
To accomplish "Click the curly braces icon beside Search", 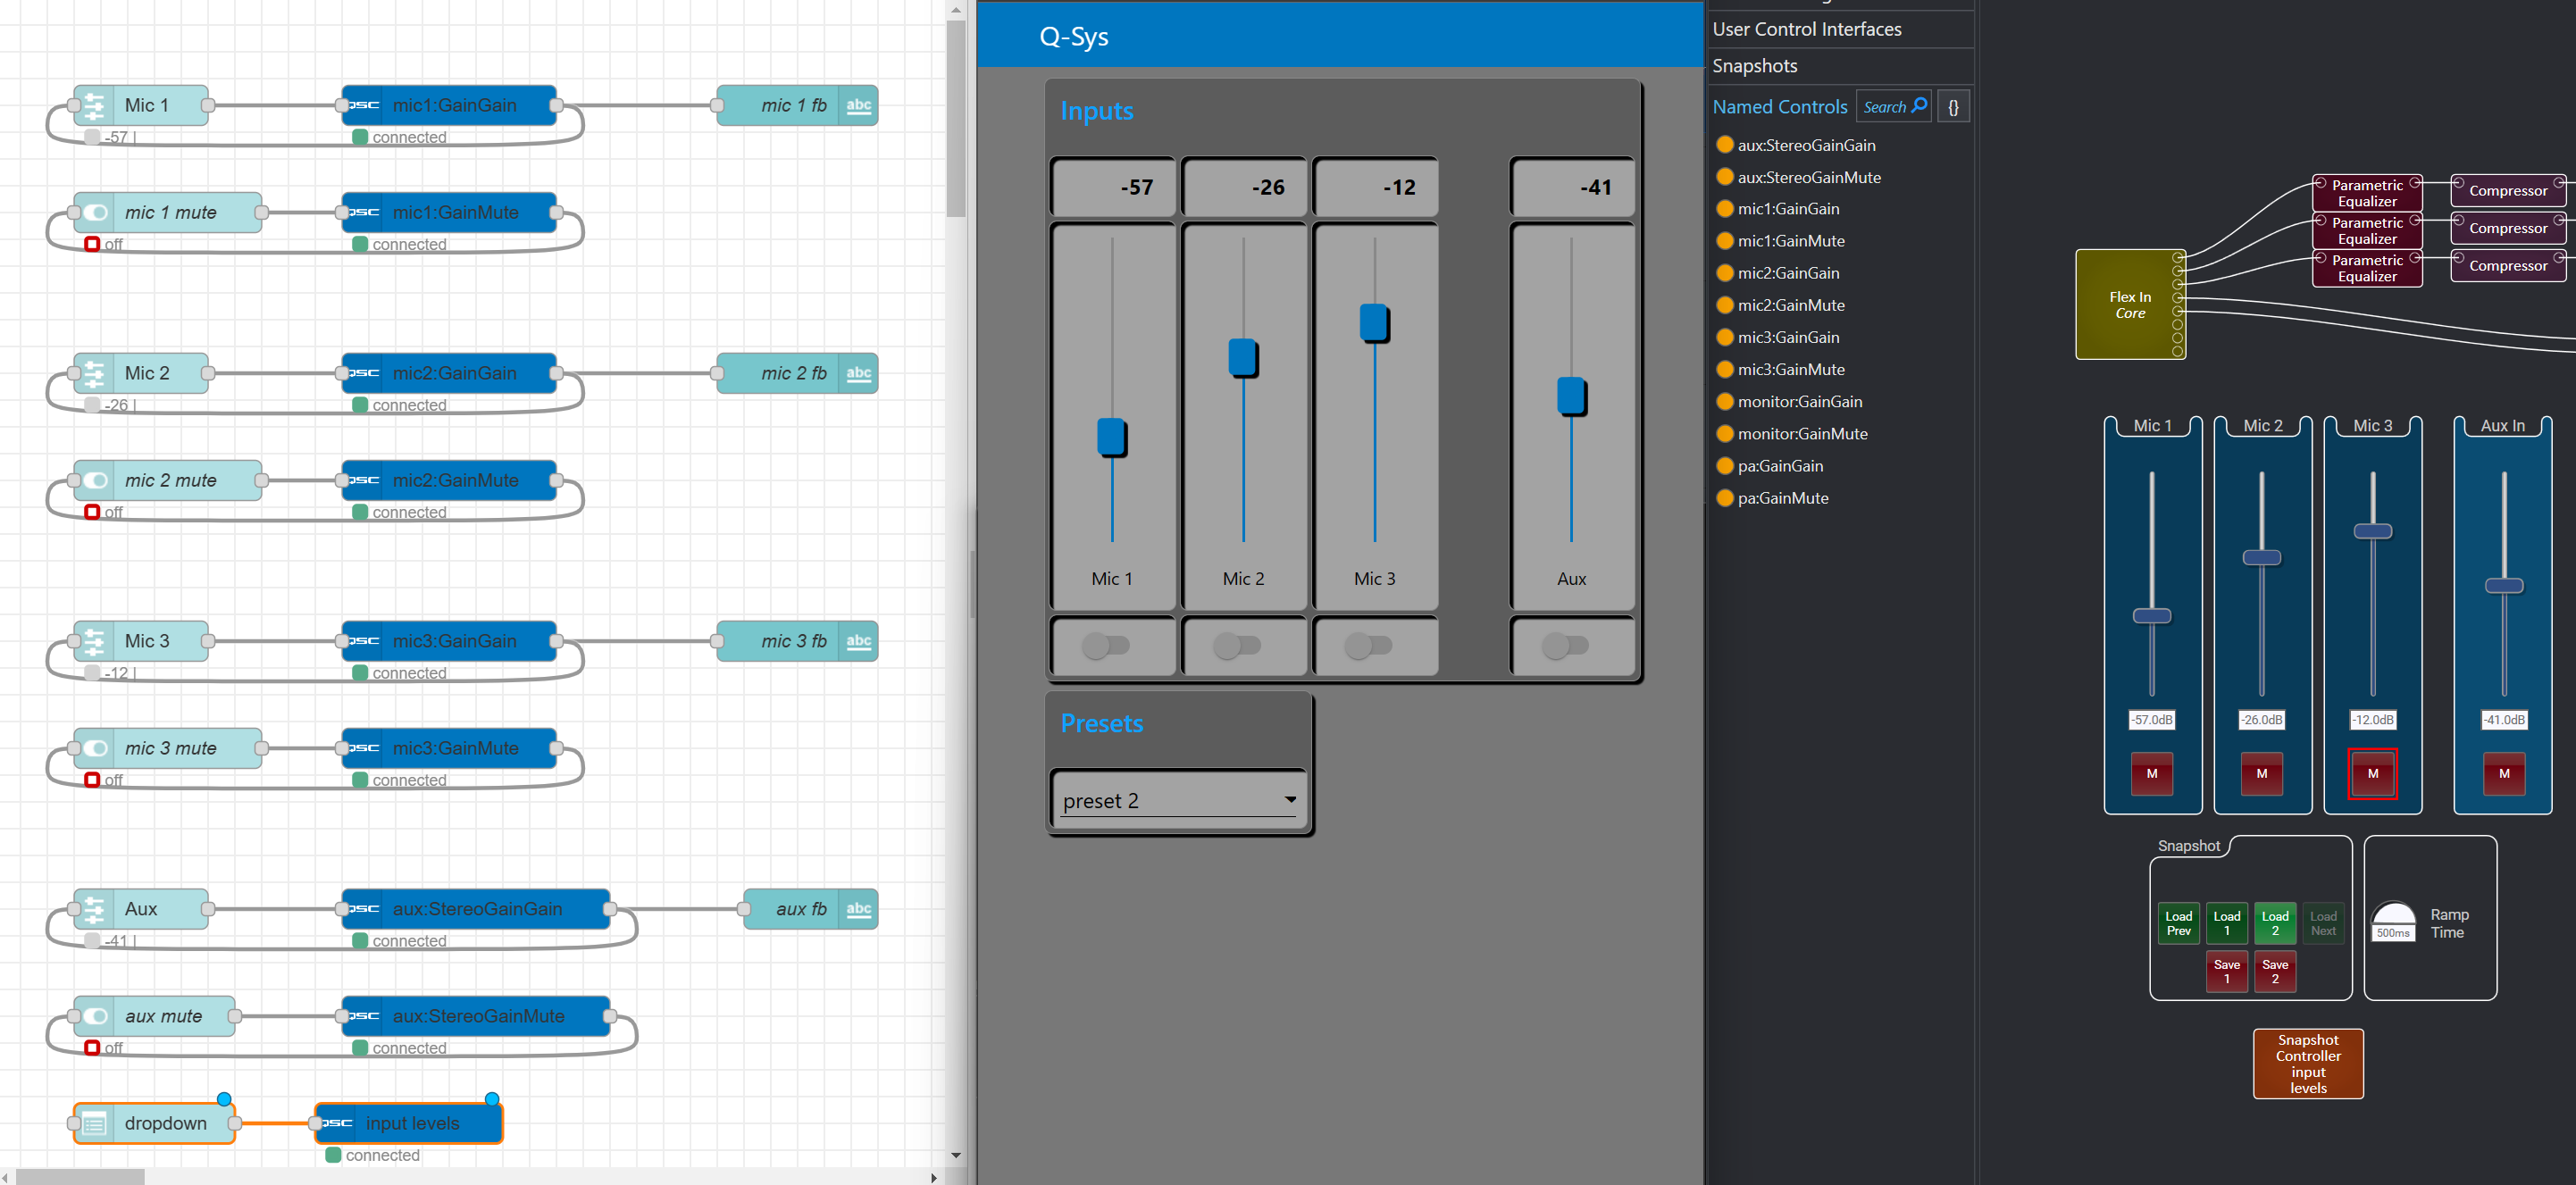I will tap(1953, 106).
